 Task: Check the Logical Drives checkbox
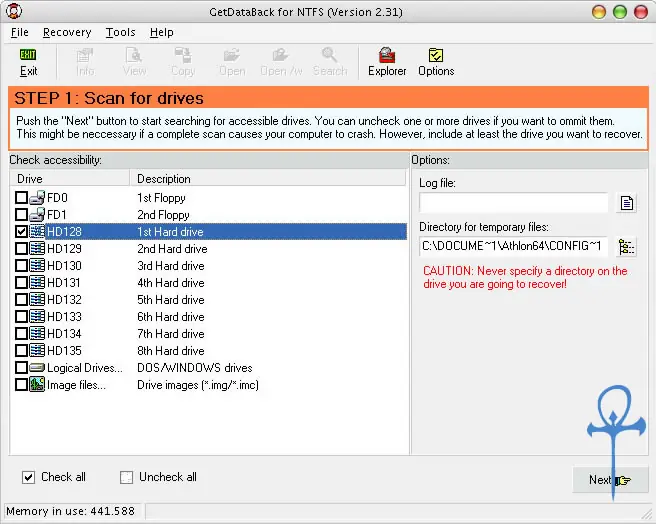click(21, 367)
